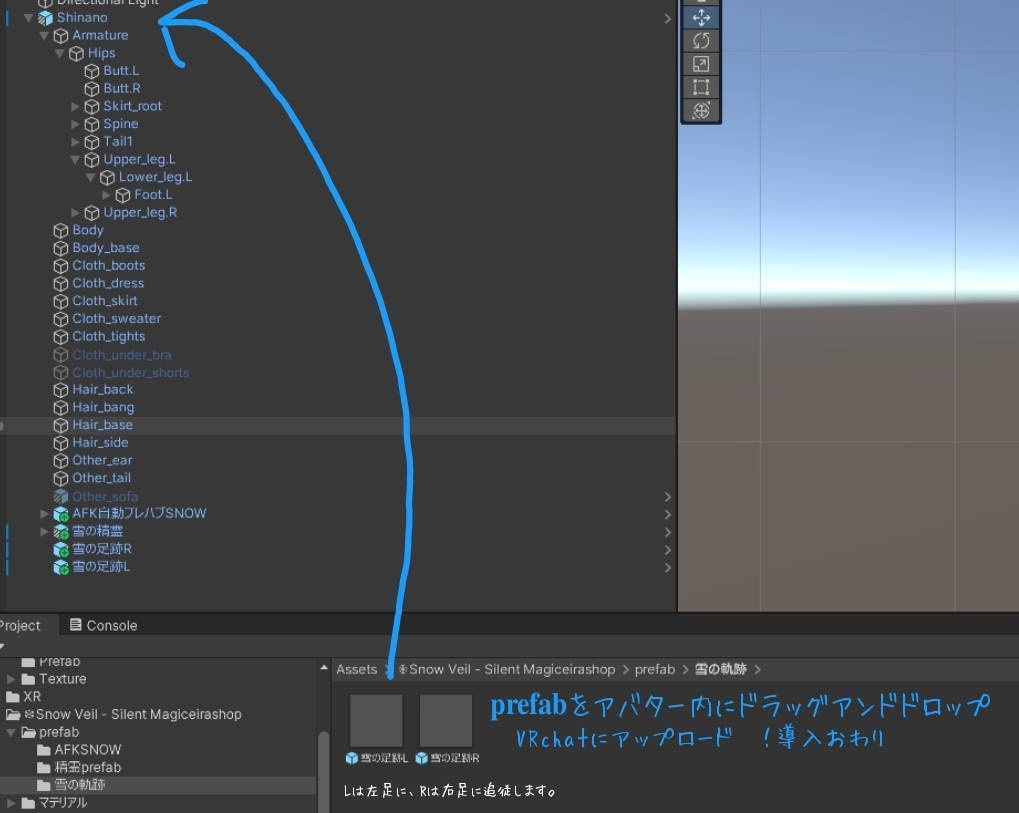This screenshot has height=813, width=1019.
Task: Open 雪の足跡L prefab via its right chevron
Action: 667,568
